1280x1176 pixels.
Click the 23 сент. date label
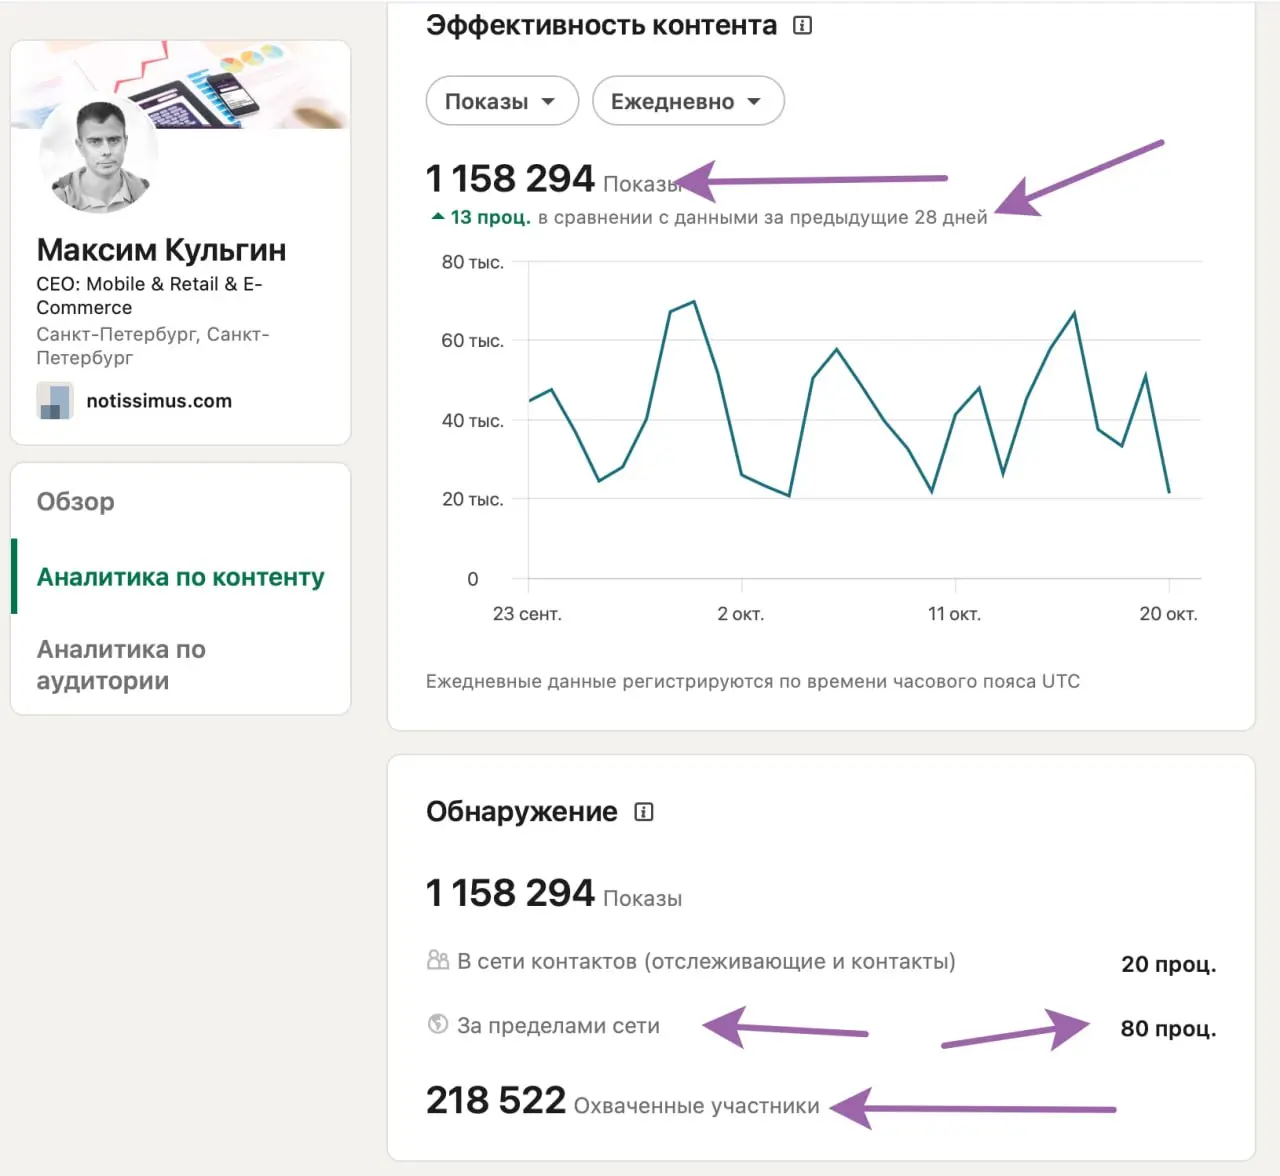[527, 614]
